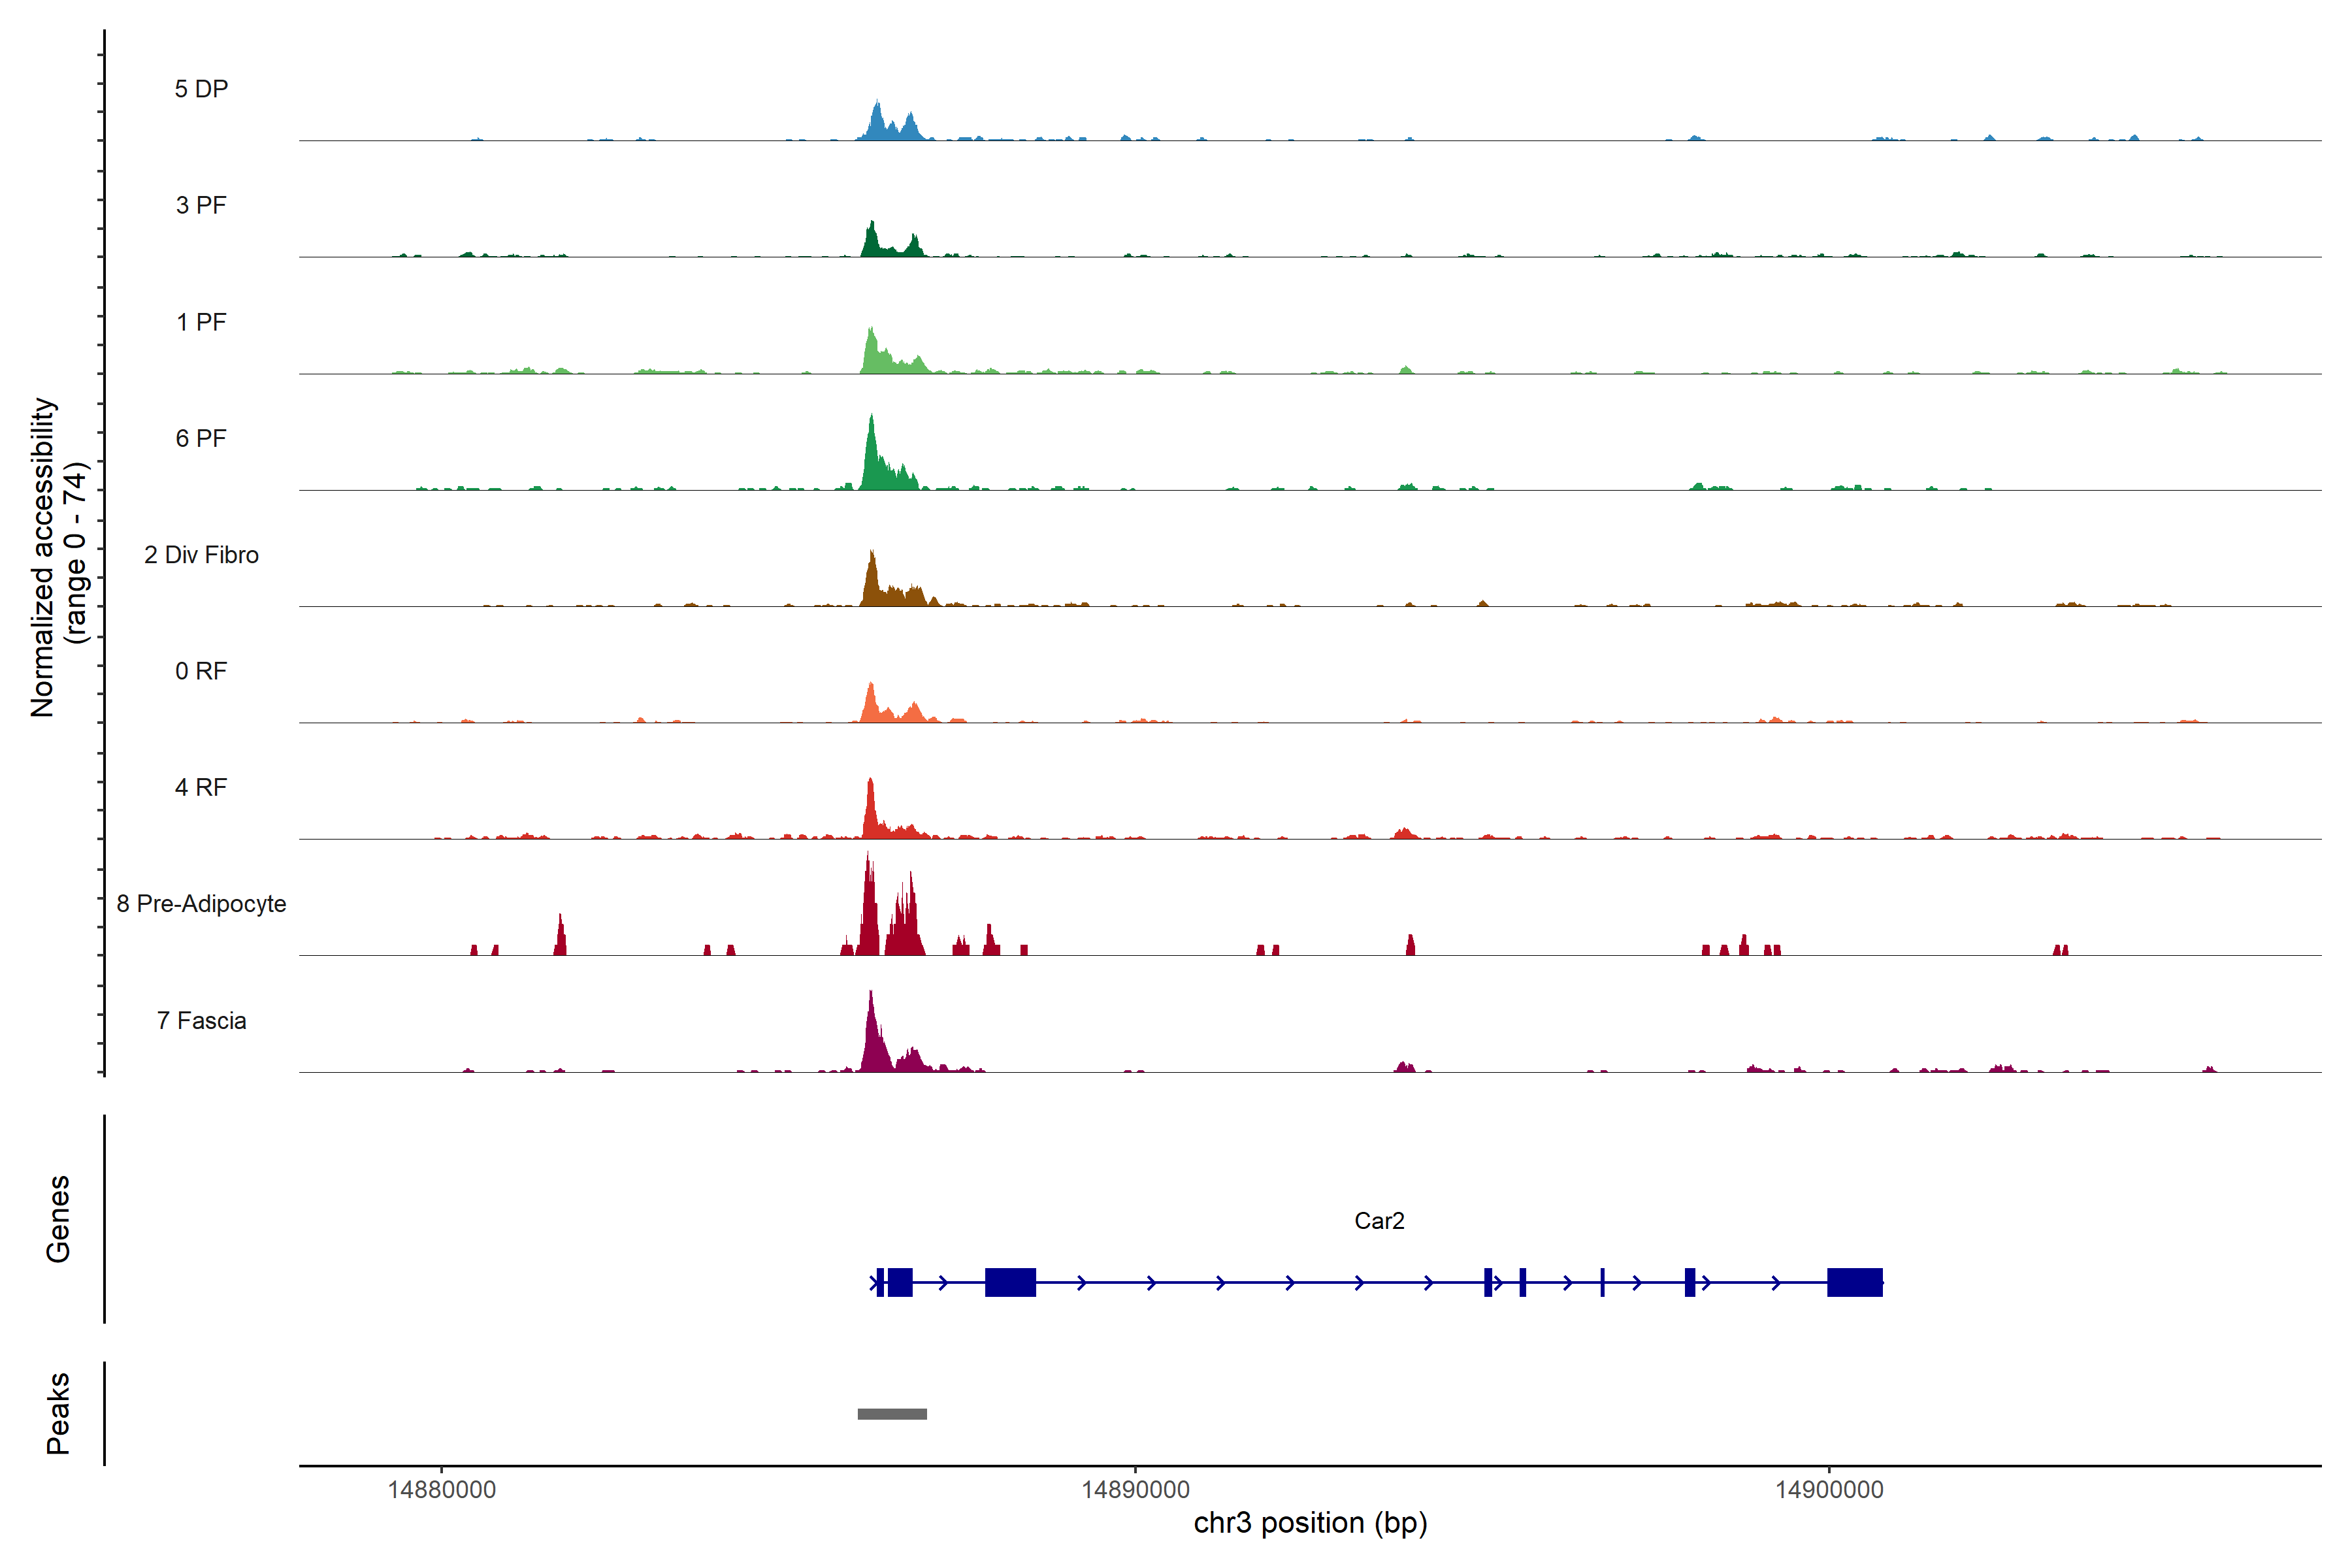Click the 14900000 axis tick label
The image size is (2352, 1568).
pyautogui.click(x=1829, y=1490)
